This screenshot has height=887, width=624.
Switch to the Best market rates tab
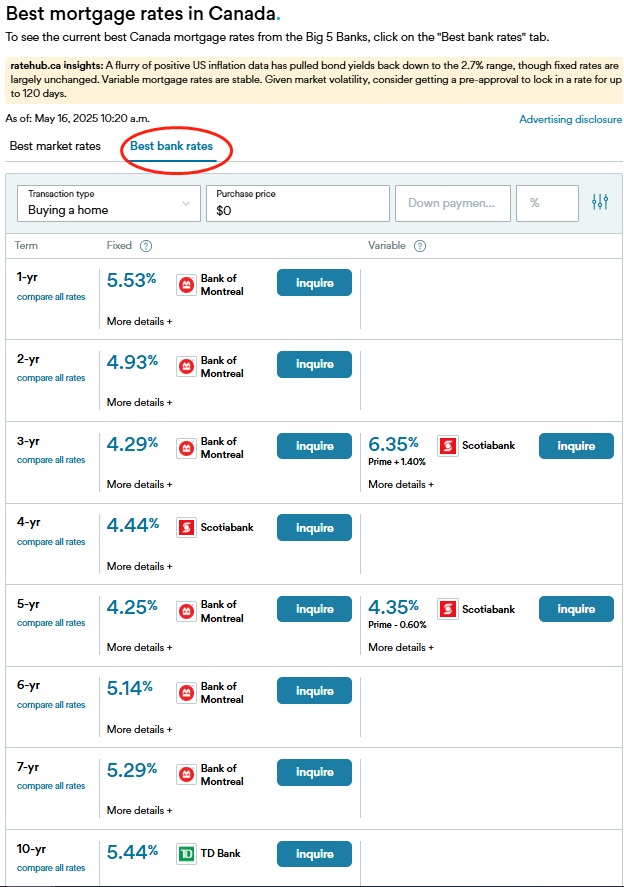(x=55, y=146)
